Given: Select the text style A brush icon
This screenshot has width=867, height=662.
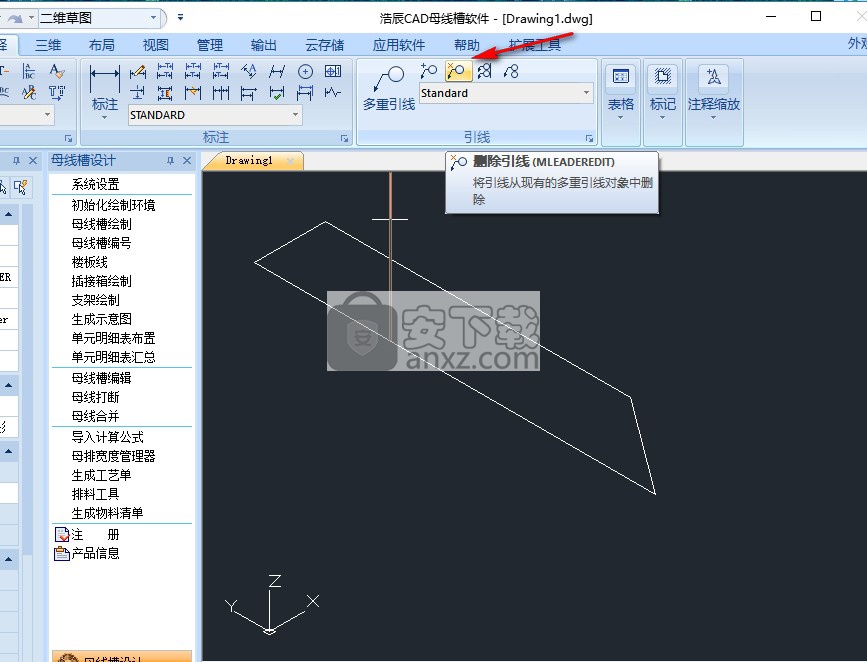Looking at the screenshot, I should coord(56,71).
